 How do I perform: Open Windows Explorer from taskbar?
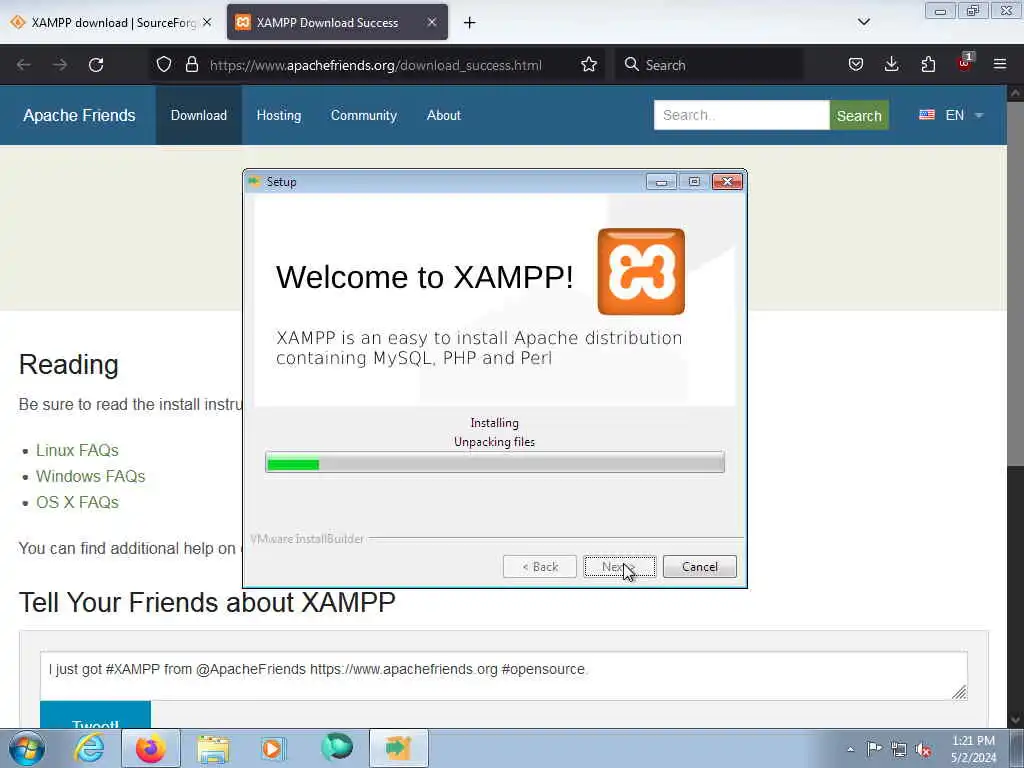213,748
